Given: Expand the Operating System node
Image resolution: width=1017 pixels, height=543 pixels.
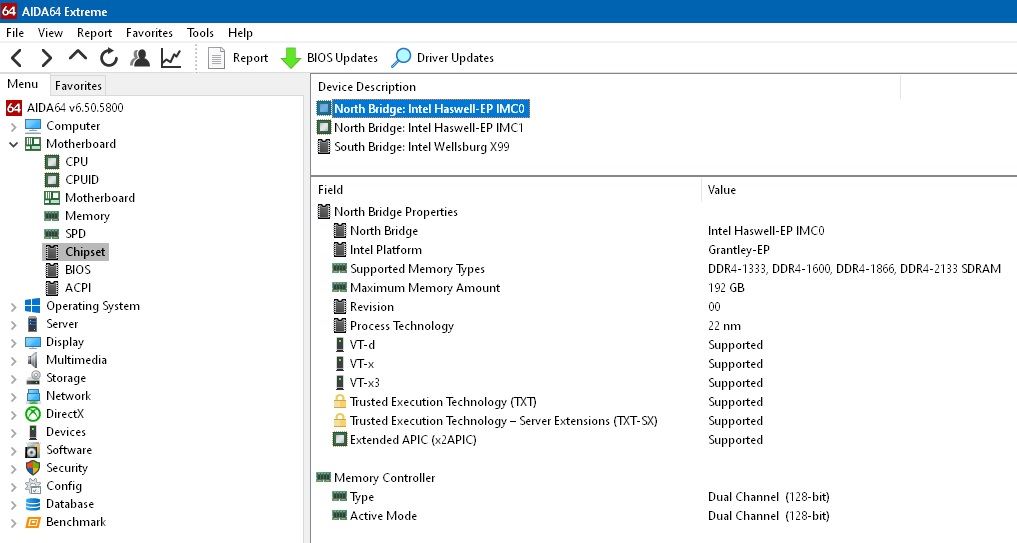Looking at the screenshot, I should (x=14, y=306).
